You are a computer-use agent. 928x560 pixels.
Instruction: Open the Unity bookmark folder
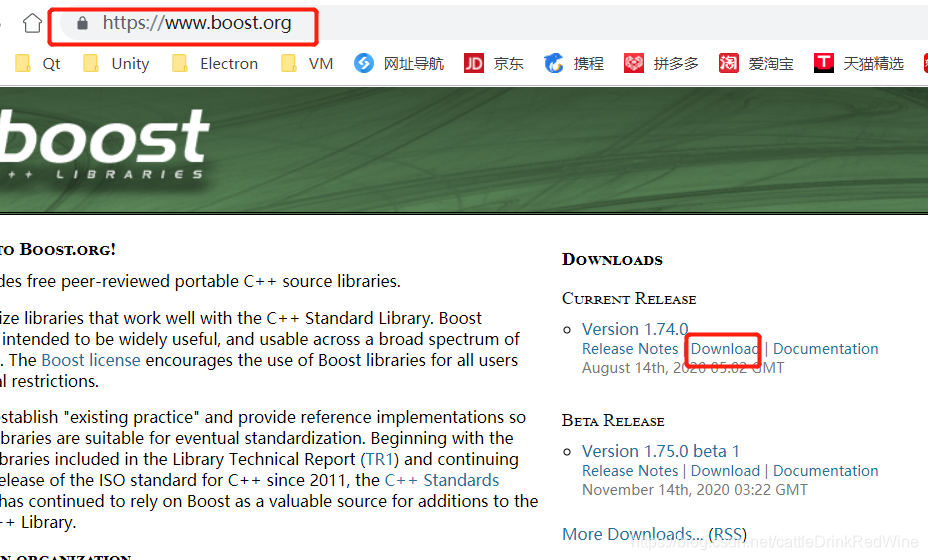click(117, 63)
